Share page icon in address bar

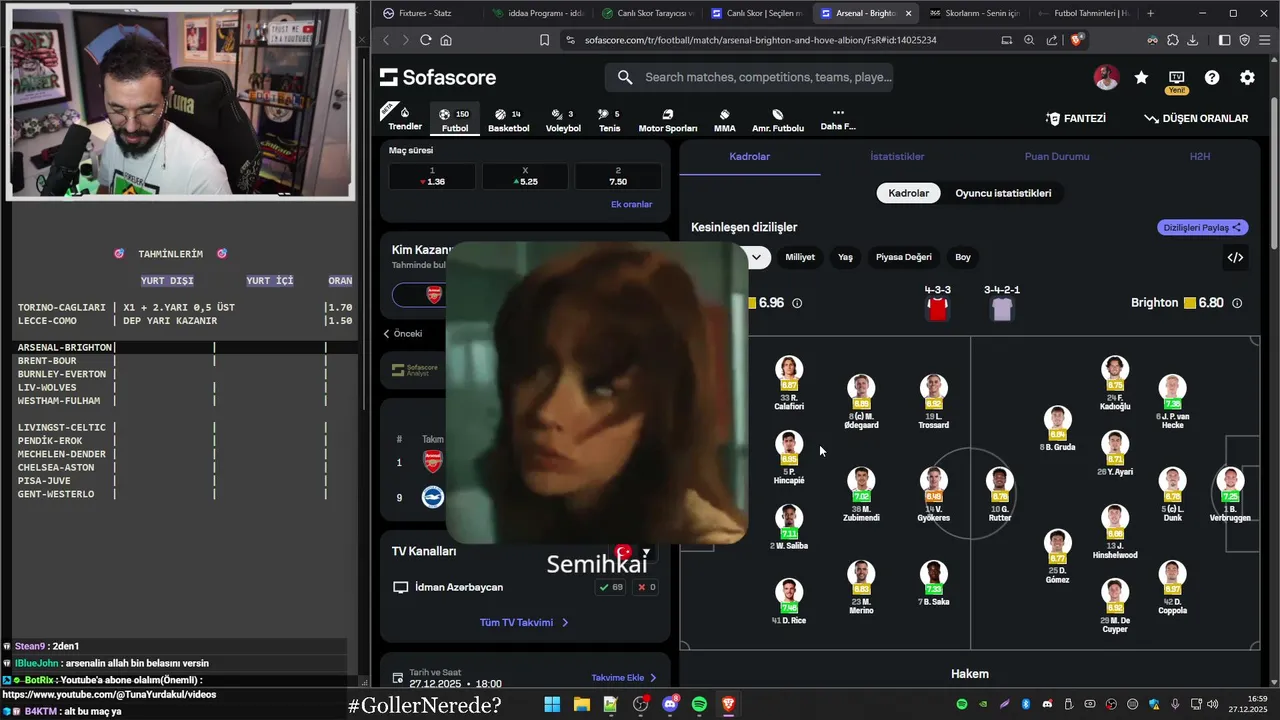click(1052, 40)
